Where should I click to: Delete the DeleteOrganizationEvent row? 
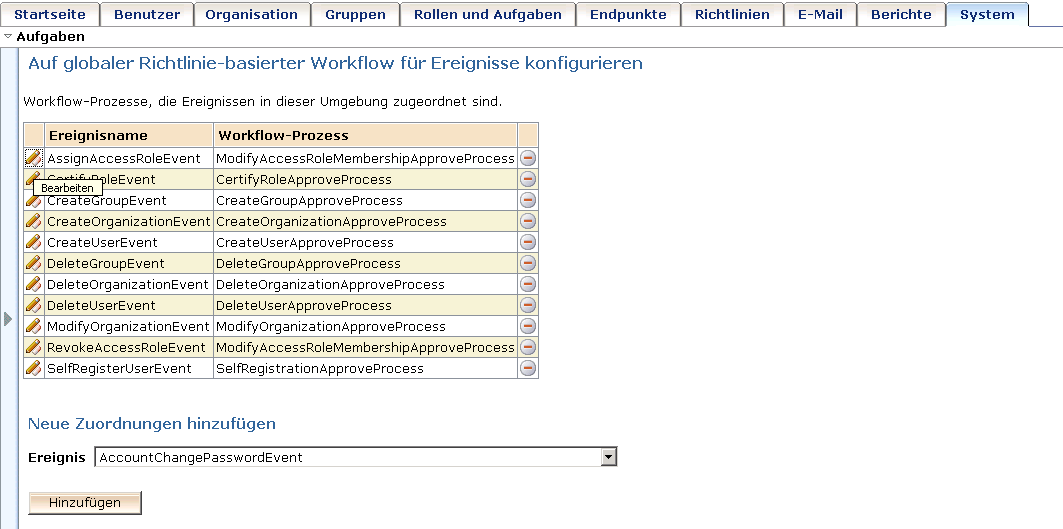click(528, 284)
